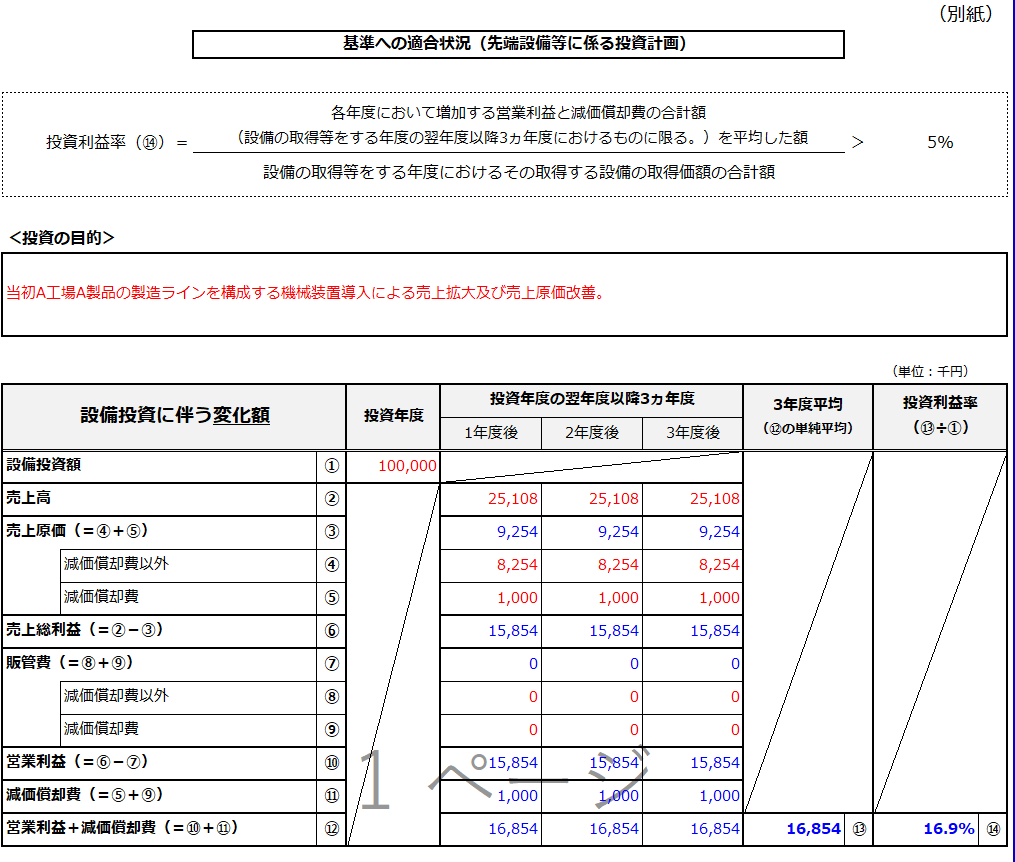1015x862 pixels.
Task: Select the 3年度後 column header
Action: click(693, 433)
